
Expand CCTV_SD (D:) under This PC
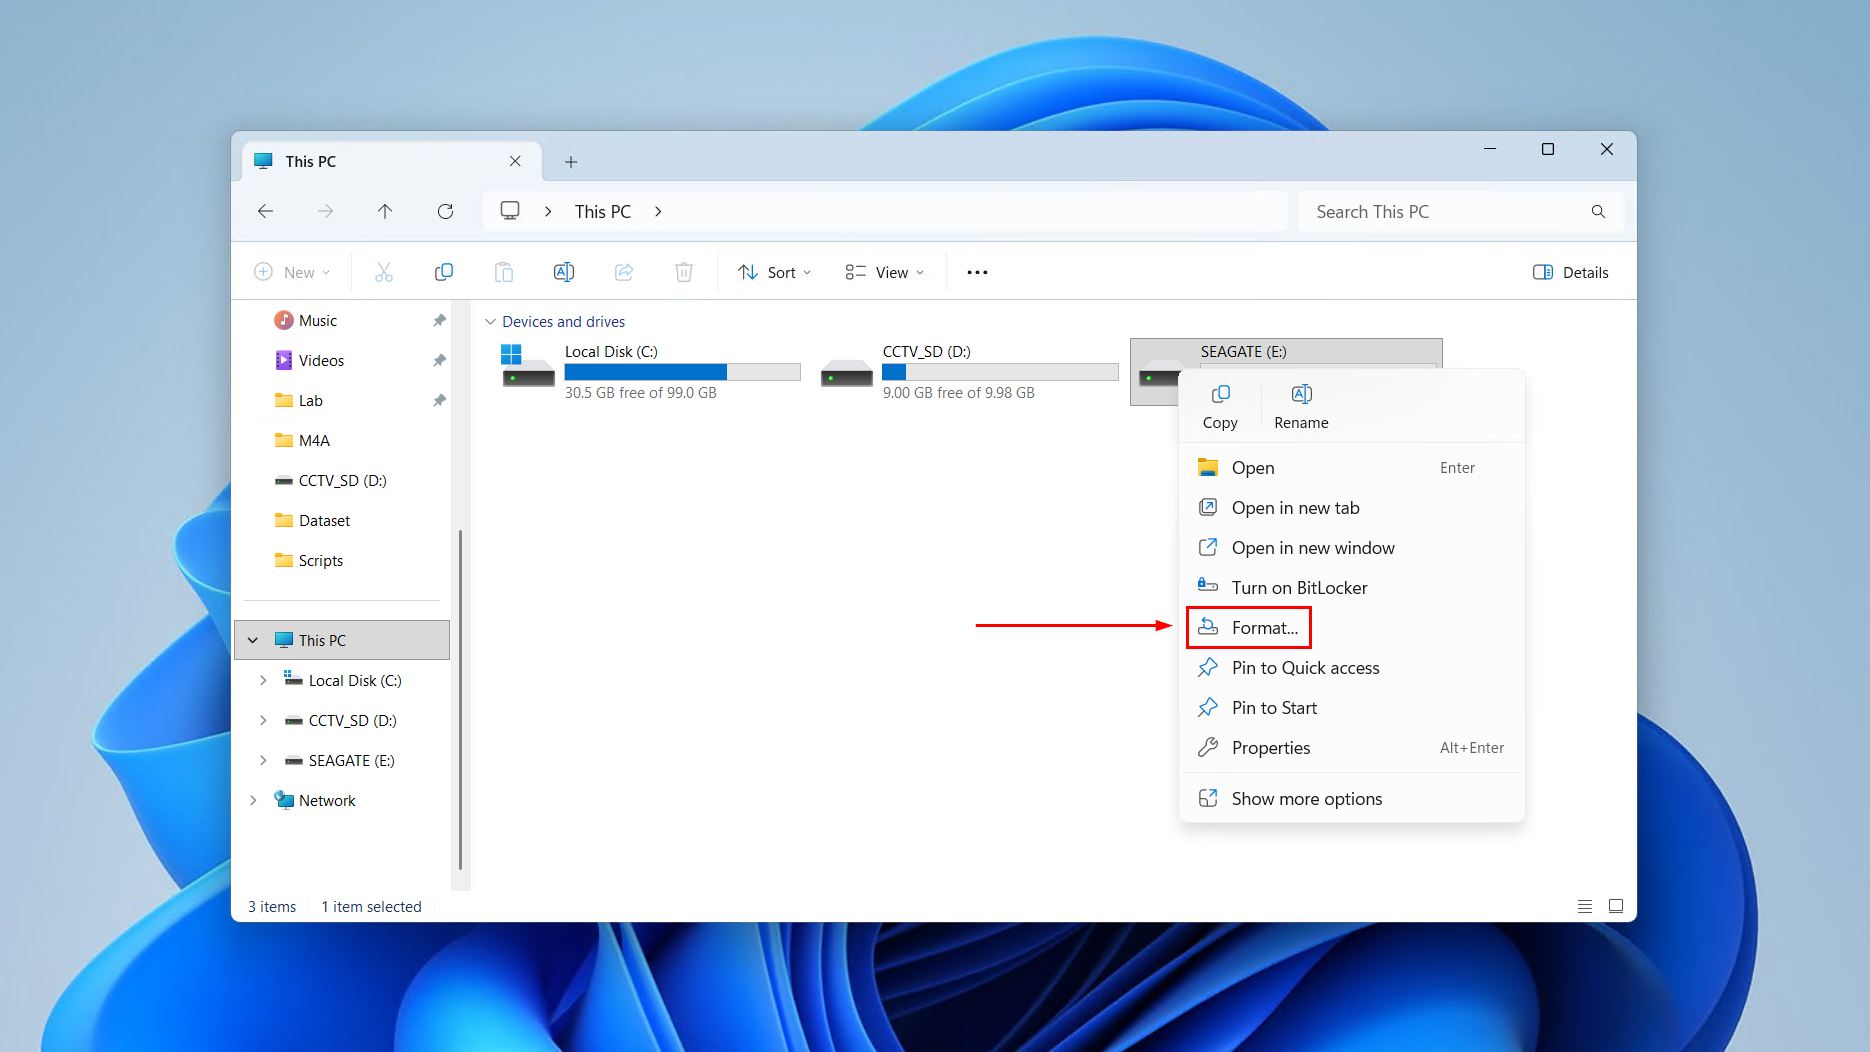point(263,720)
